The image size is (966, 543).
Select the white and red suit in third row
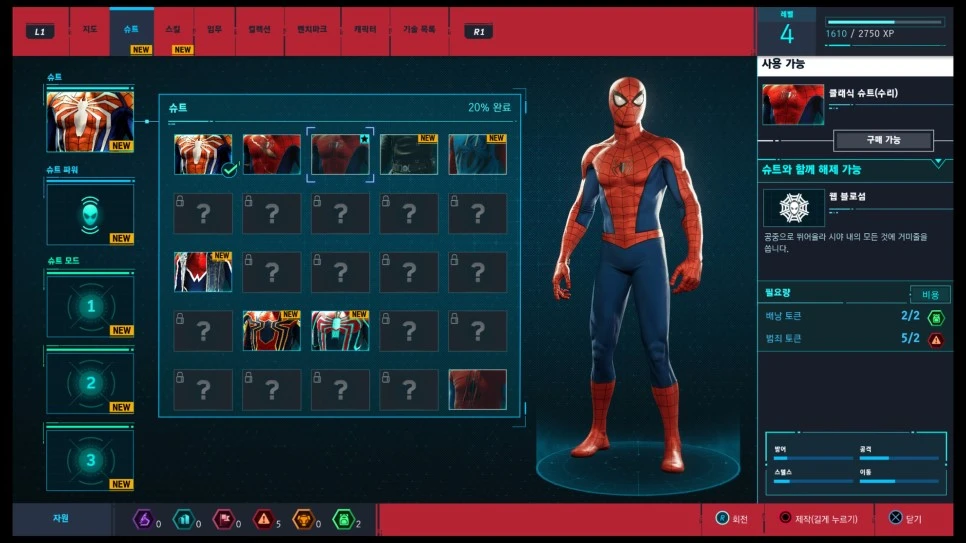[203, 272]
